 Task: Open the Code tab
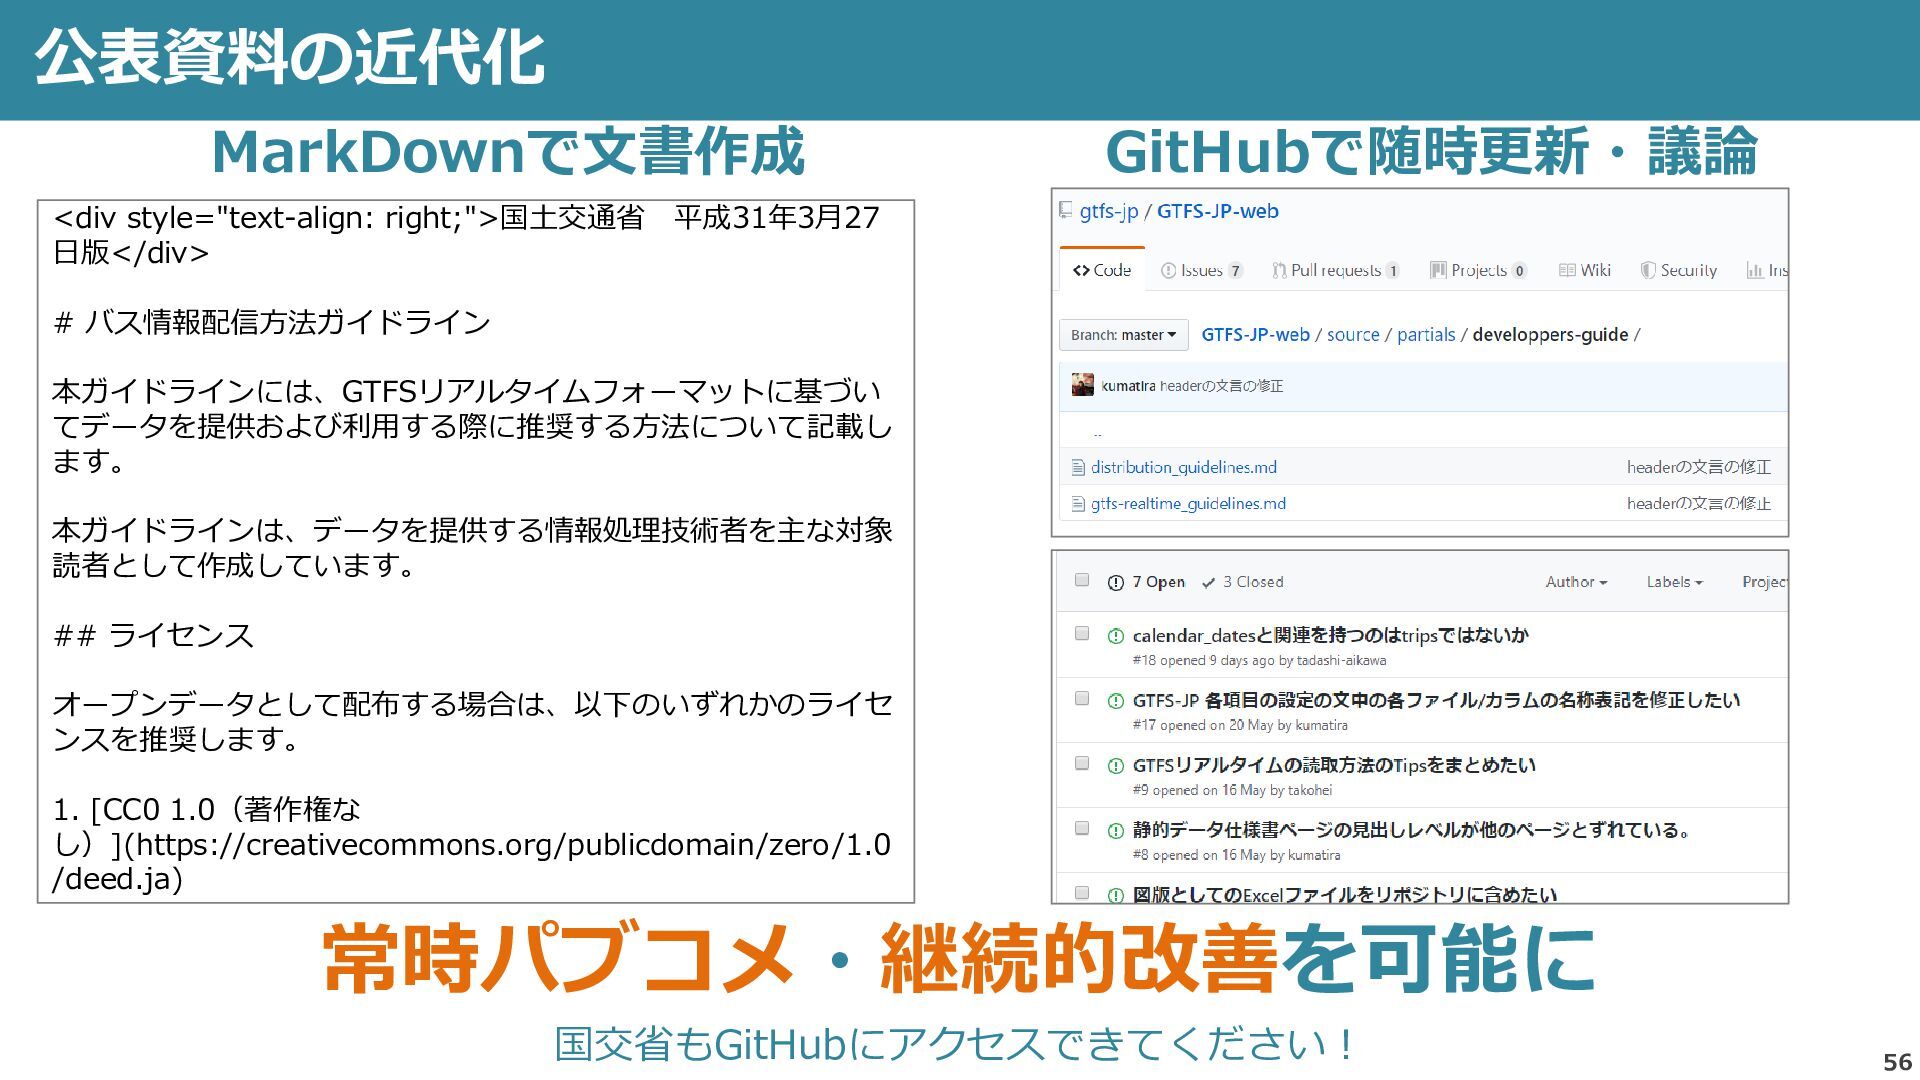click(x=1102, y=270)
